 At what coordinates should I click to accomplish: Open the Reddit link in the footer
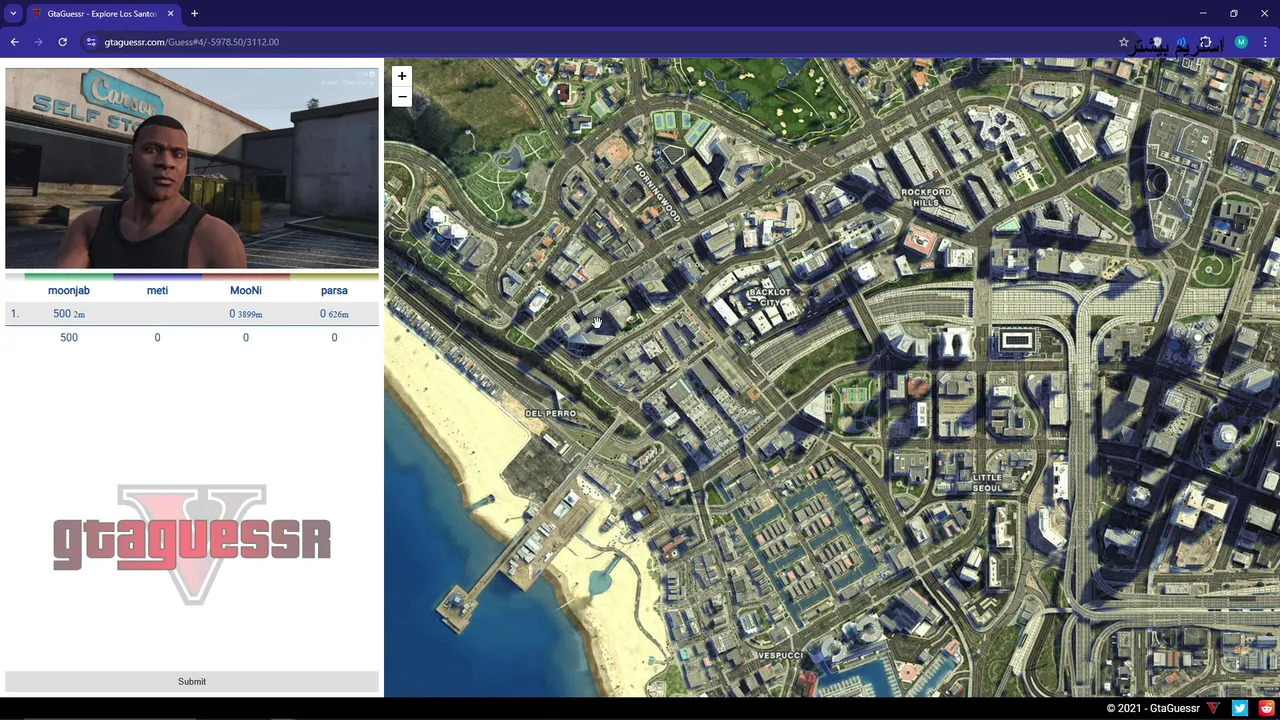pos(1267,708)
